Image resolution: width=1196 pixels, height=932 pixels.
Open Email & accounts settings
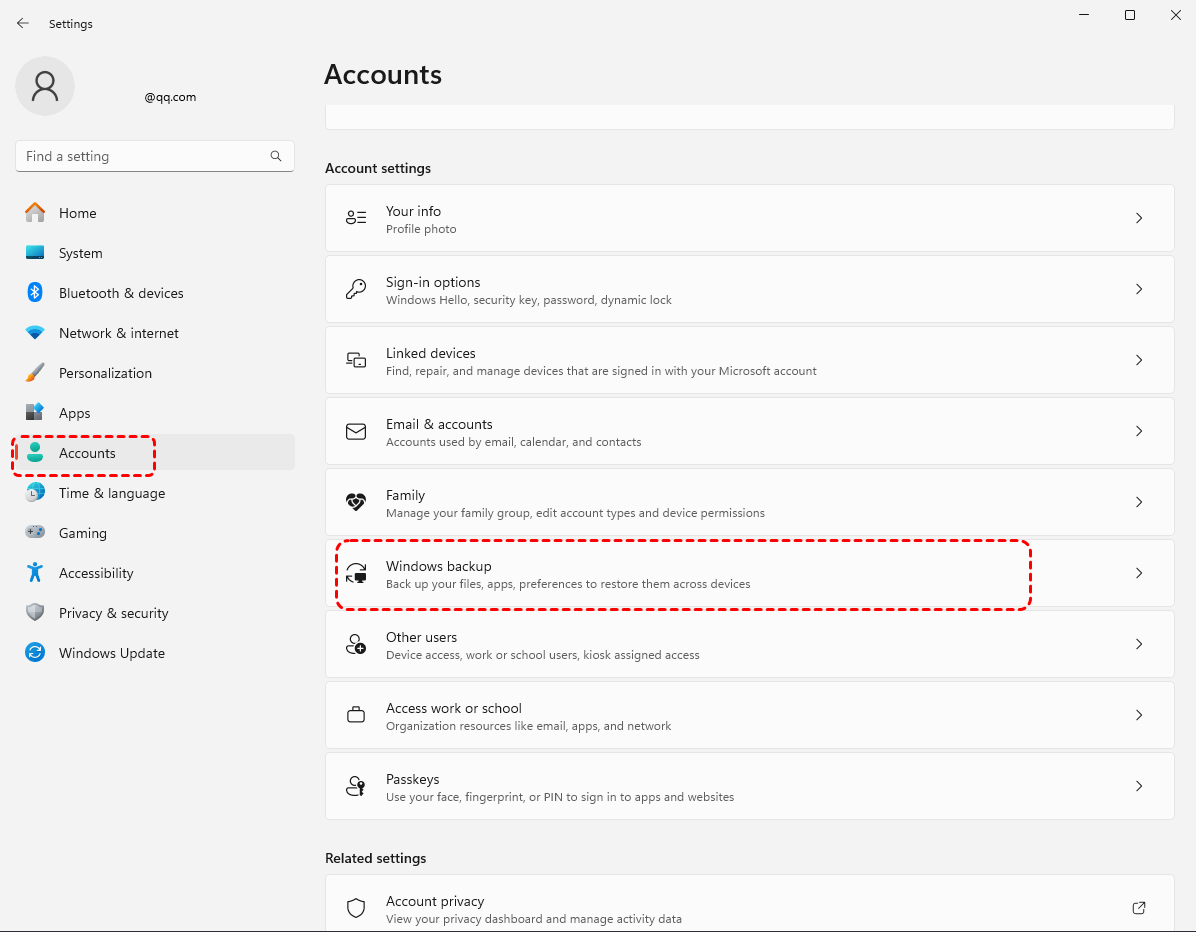pyautogui.click(x=750, y=431)
